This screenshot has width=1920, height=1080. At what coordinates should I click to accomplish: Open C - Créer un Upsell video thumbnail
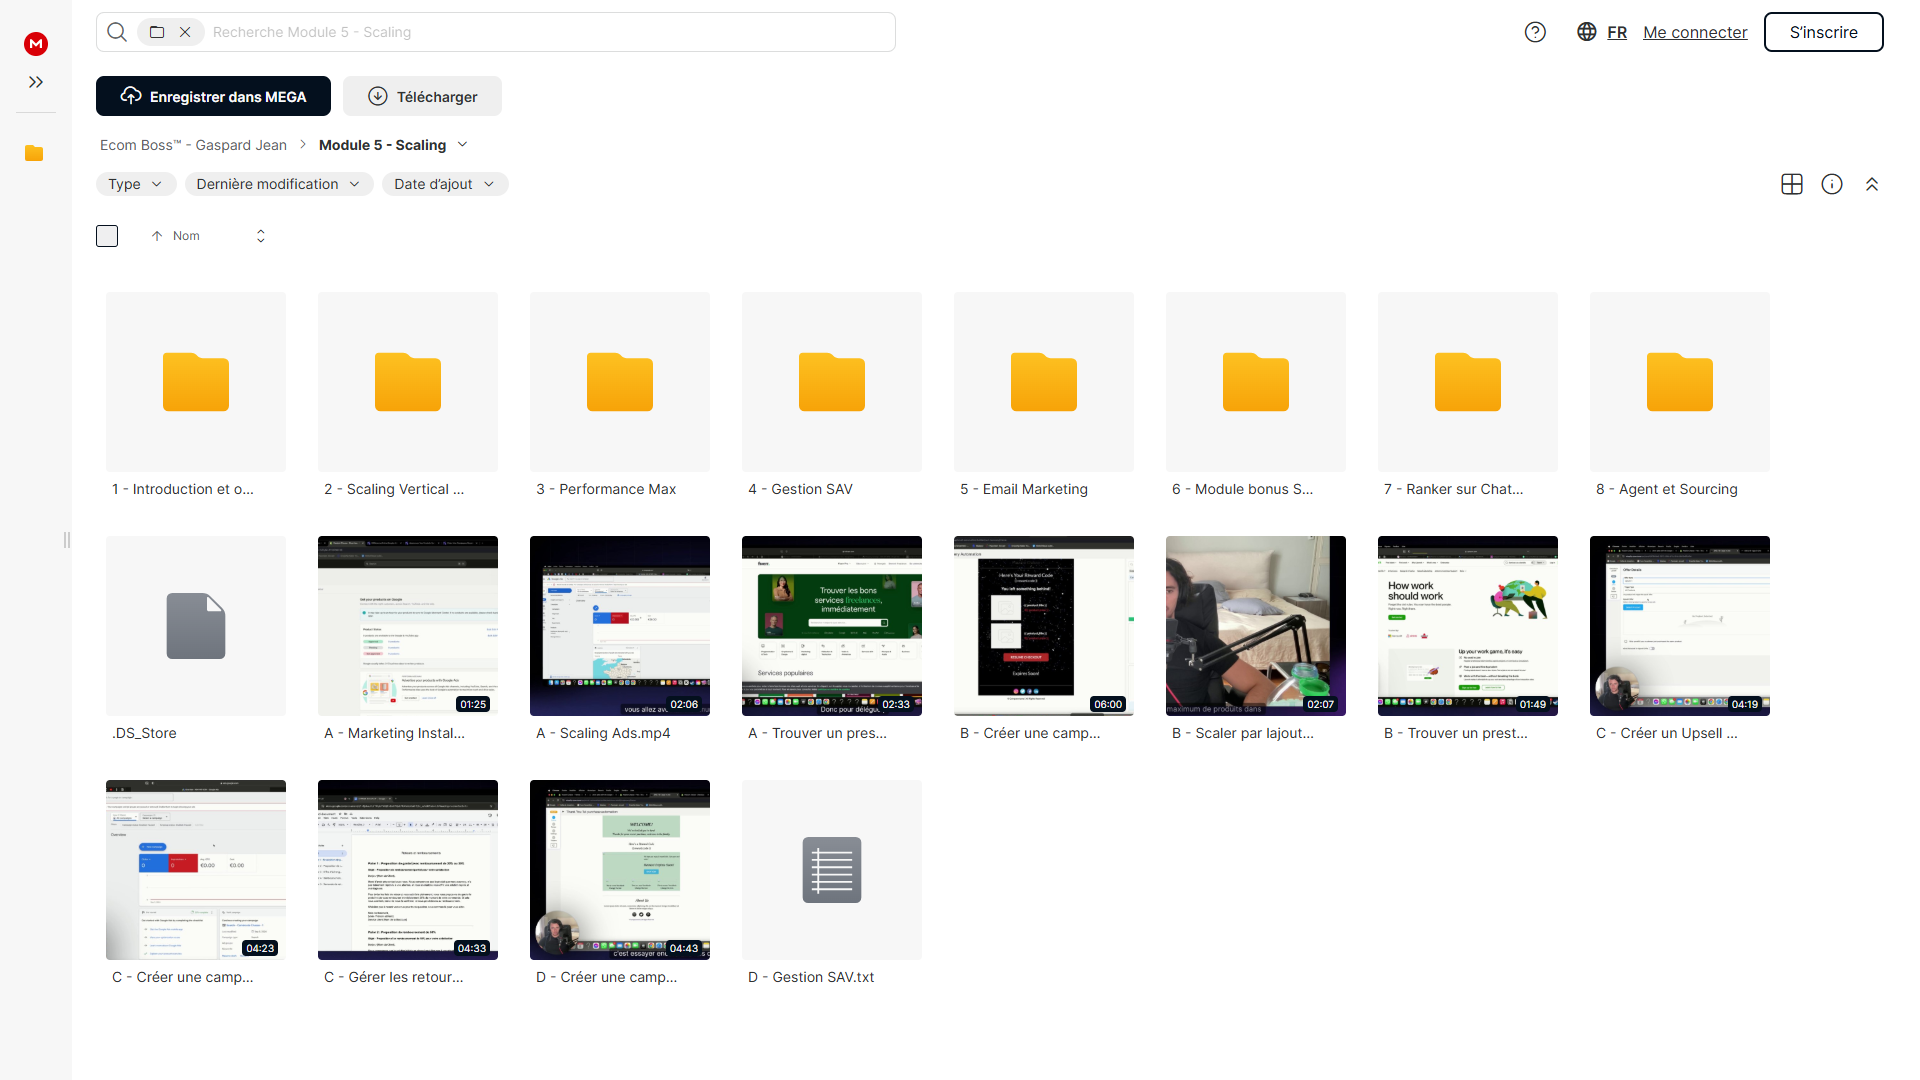1680,626
